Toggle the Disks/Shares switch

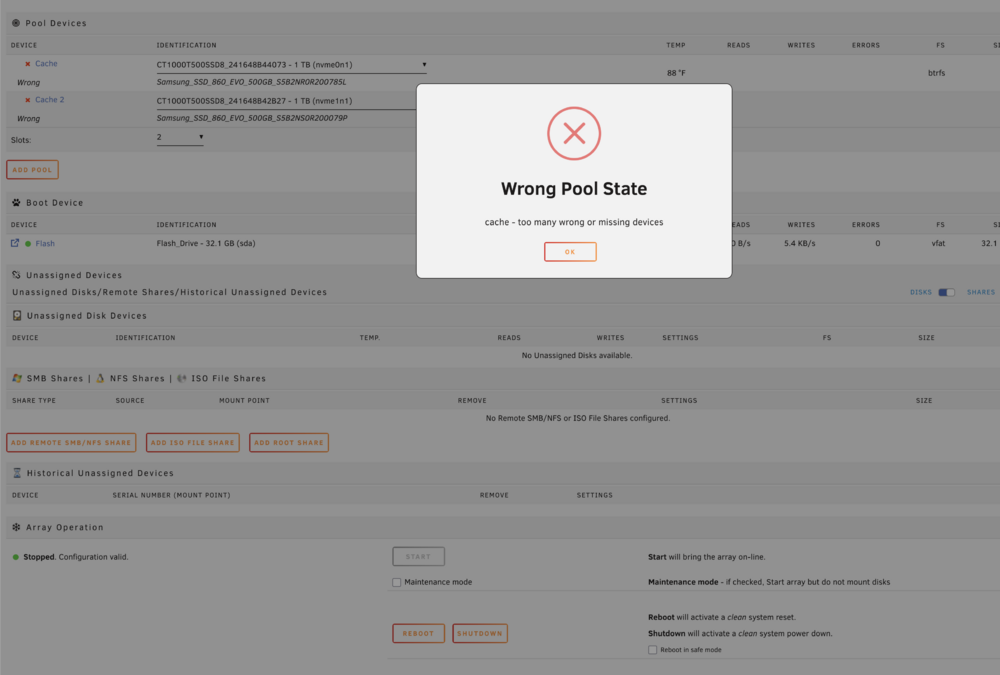(x=946, y=292)
